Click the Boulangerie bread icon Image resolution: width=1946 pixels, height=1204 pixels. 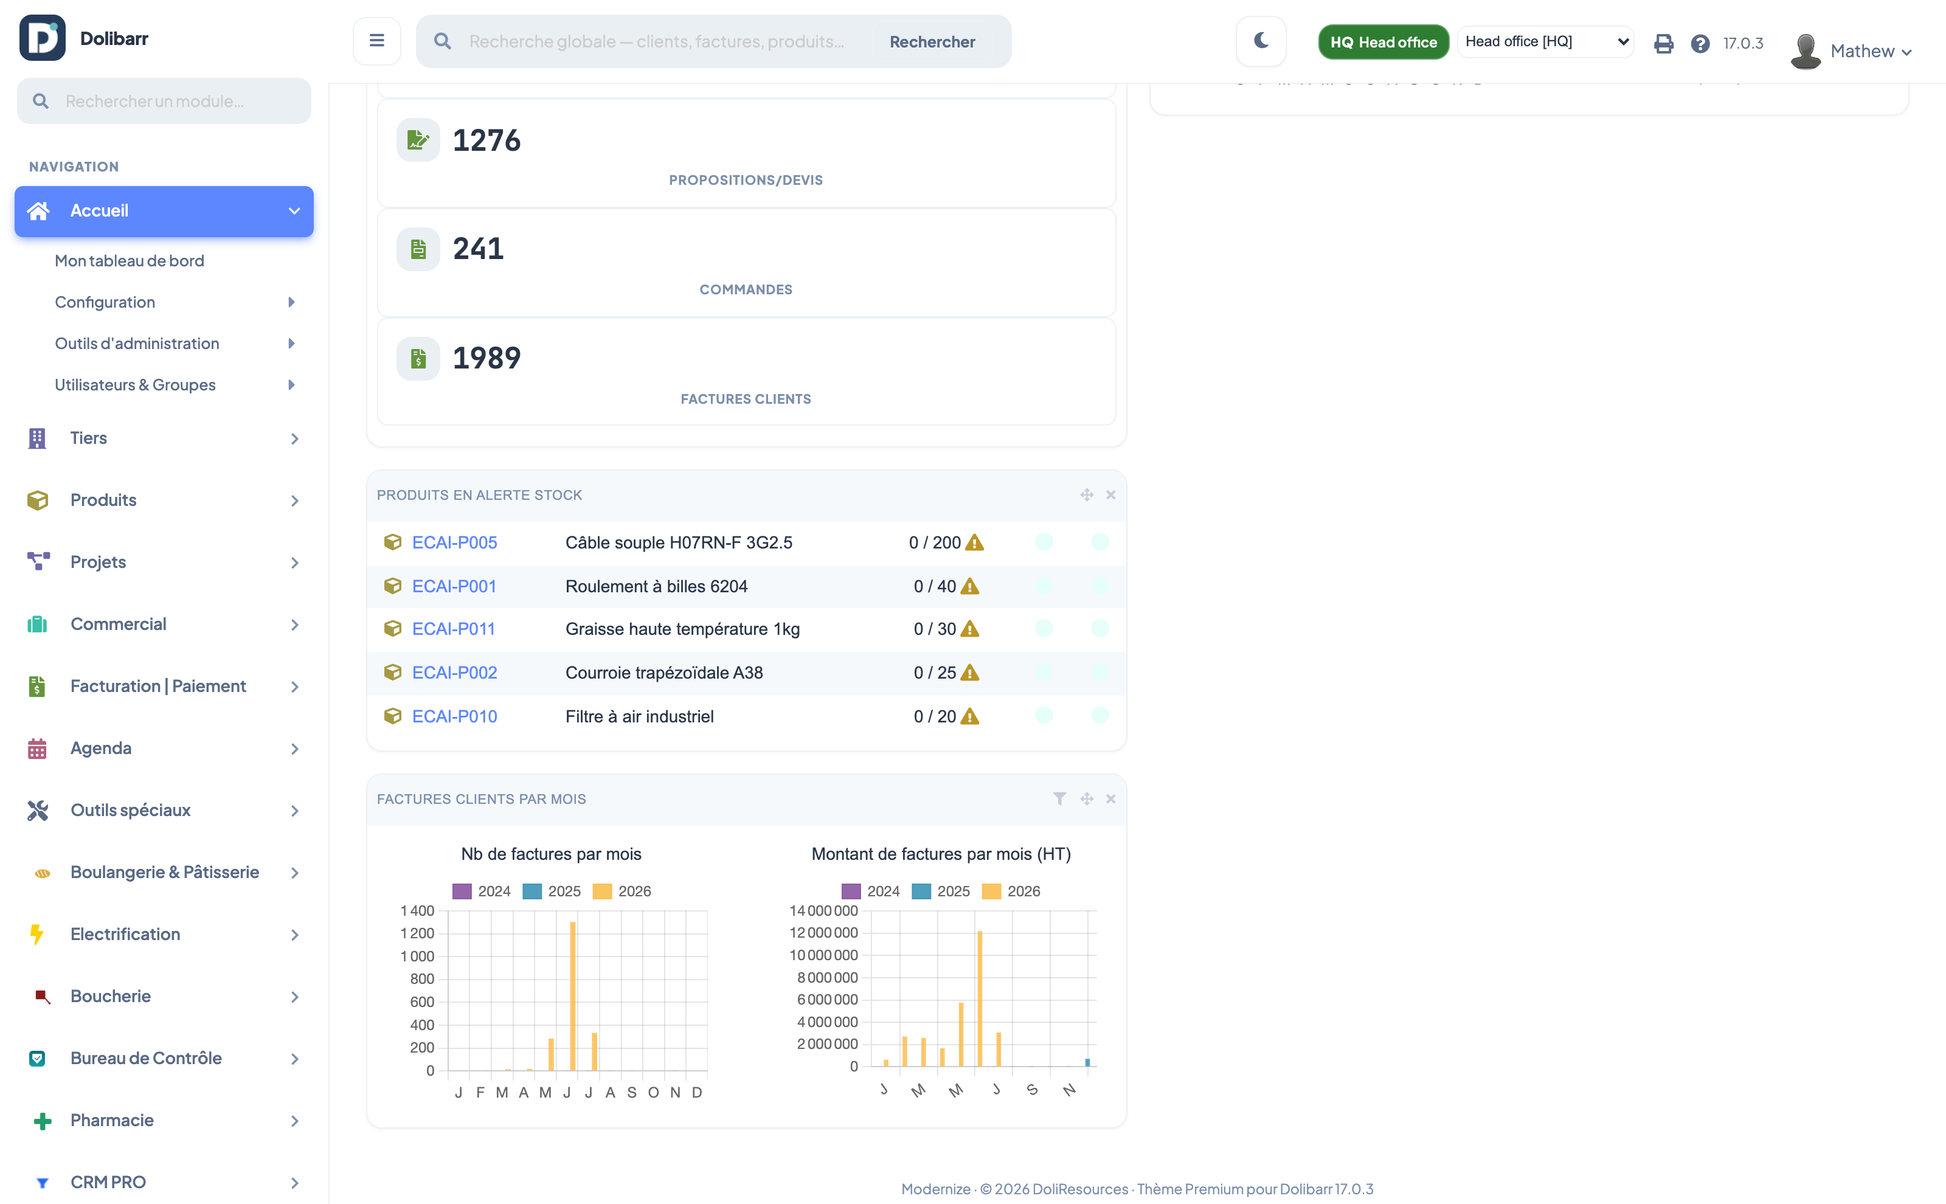point(42,873)
